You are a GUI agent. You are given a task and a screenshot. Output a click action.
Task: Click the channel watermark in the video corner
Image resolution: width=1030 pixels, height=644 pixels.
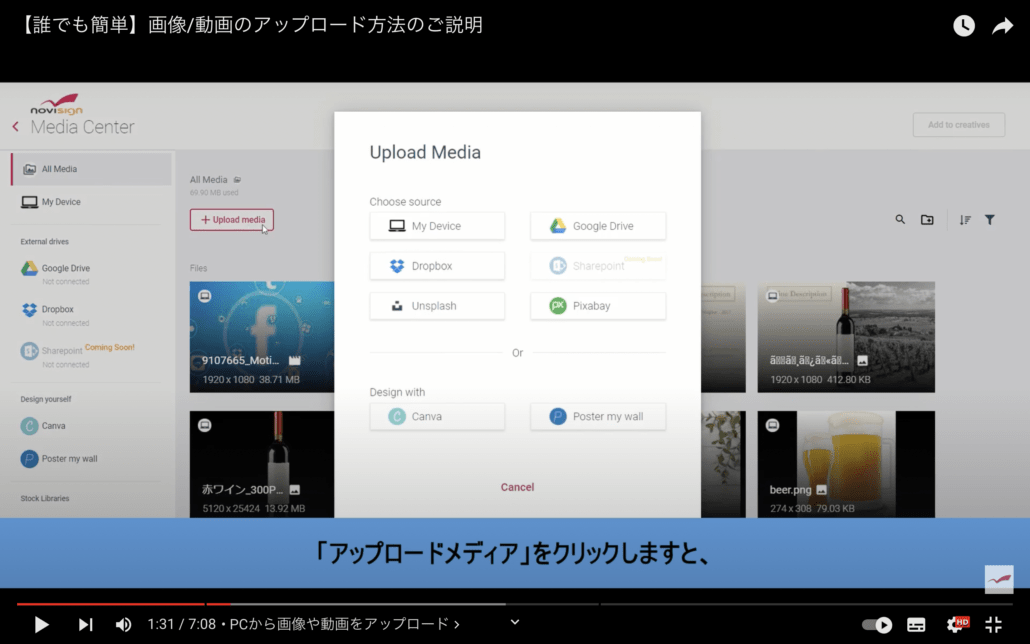pos(998,580)
